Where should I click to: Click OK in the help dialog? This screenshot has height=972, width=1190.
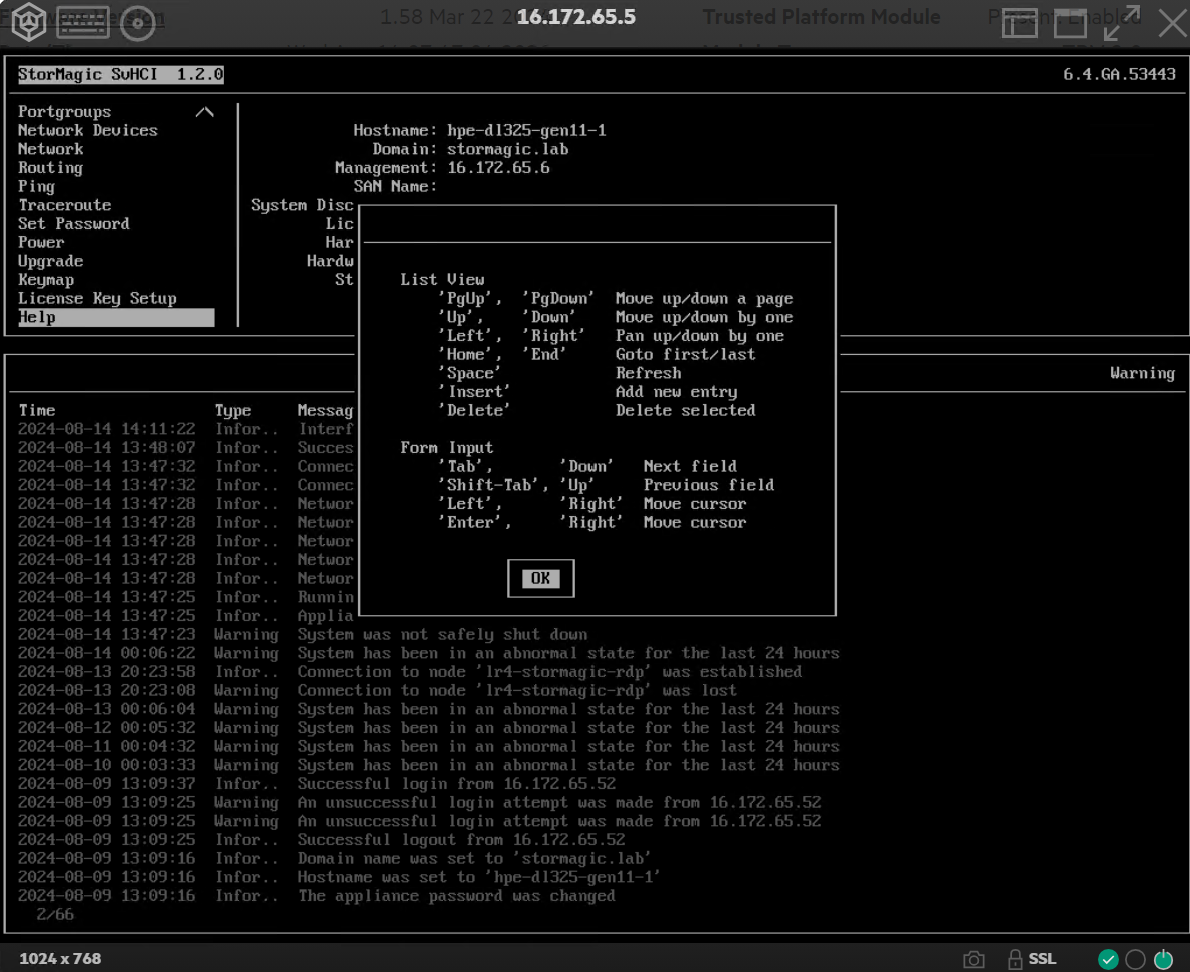click(x=540, y=578)
